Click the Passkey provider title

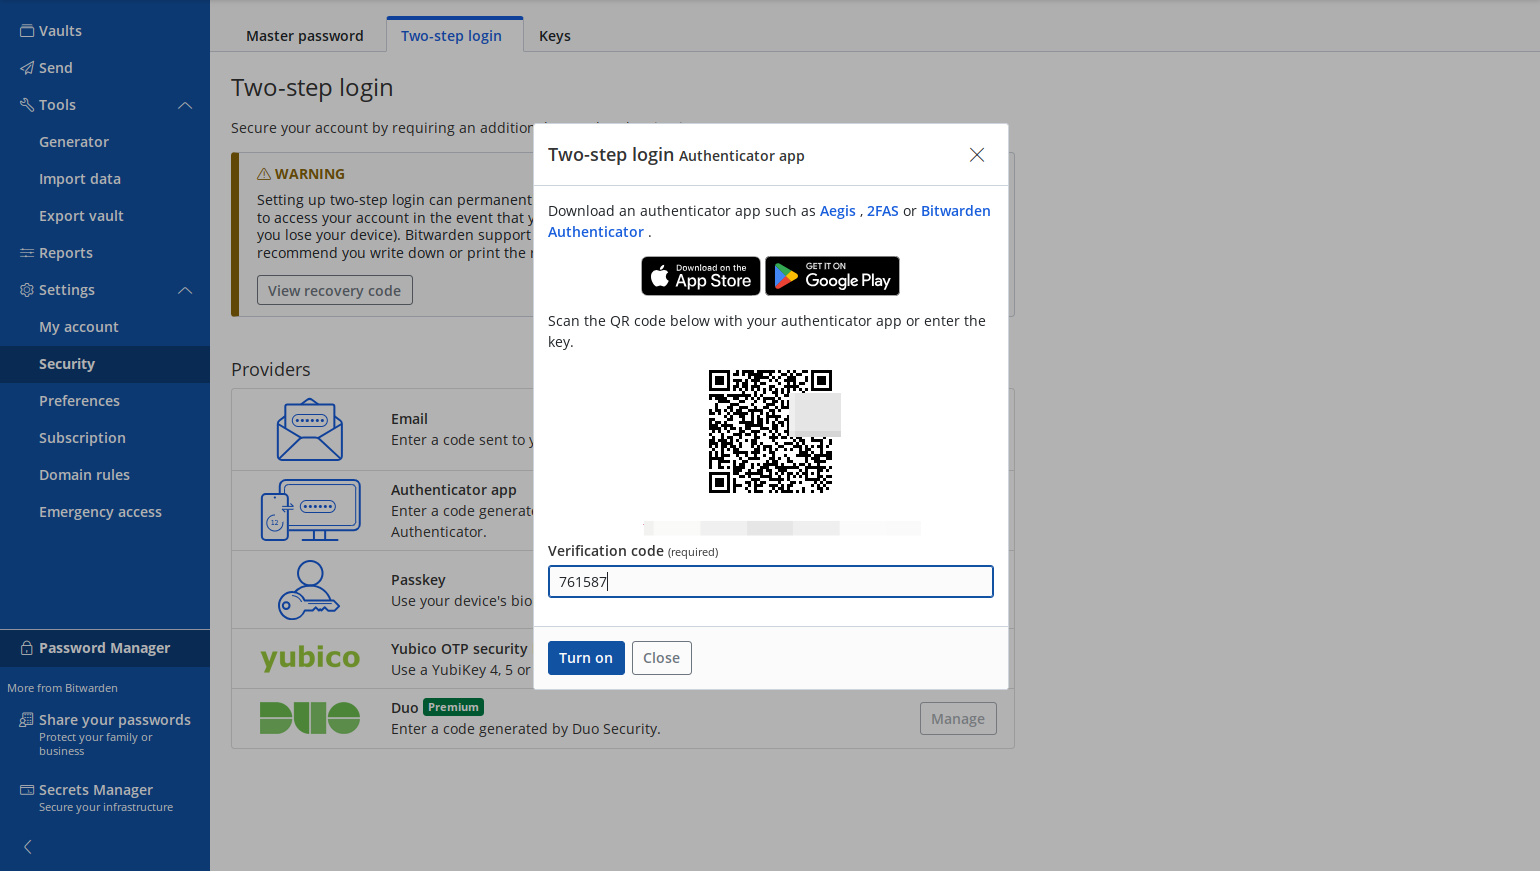tap(418, 580)
